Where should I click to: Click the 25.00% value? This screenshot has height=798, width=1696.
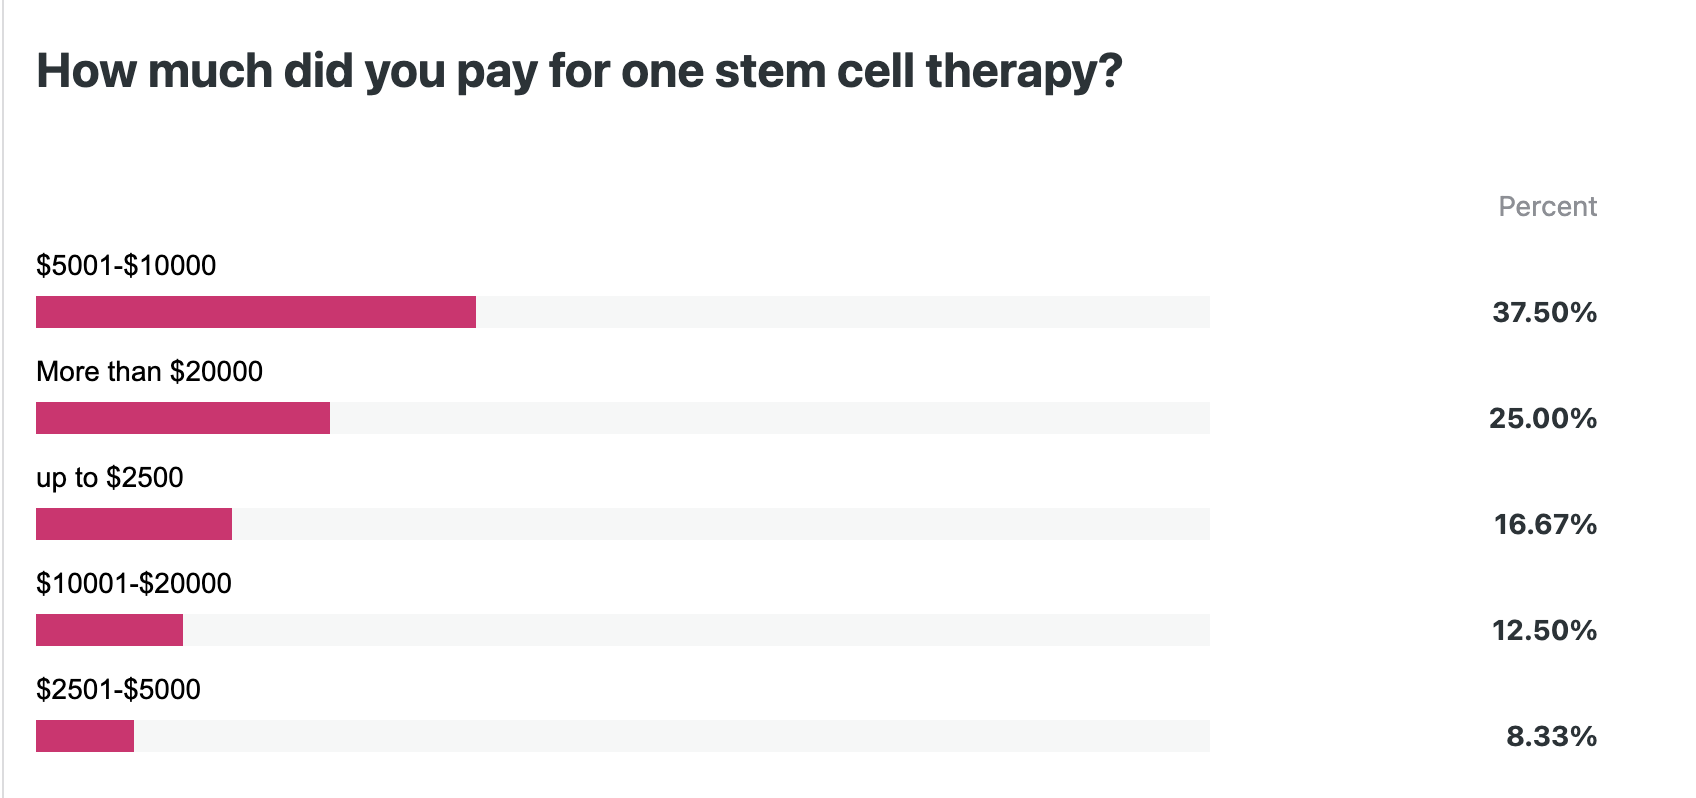[1542, 418]
